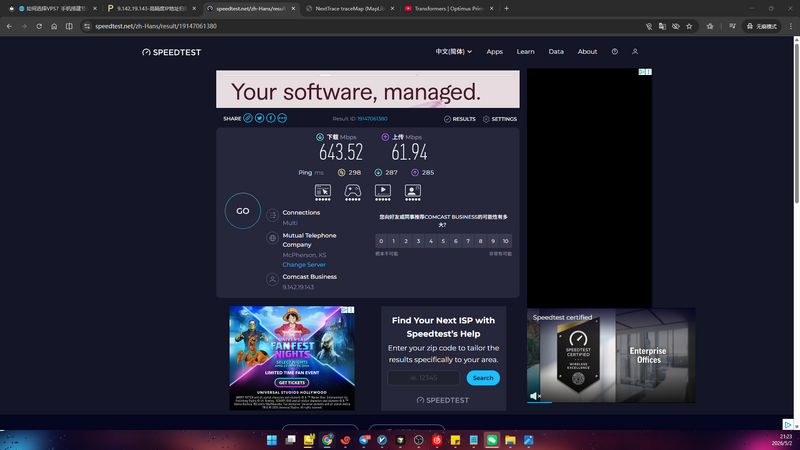Screen dimensions: 800x450
Task: Expand the 中文(简体) language dropdown
Action: tap(454, 52)
